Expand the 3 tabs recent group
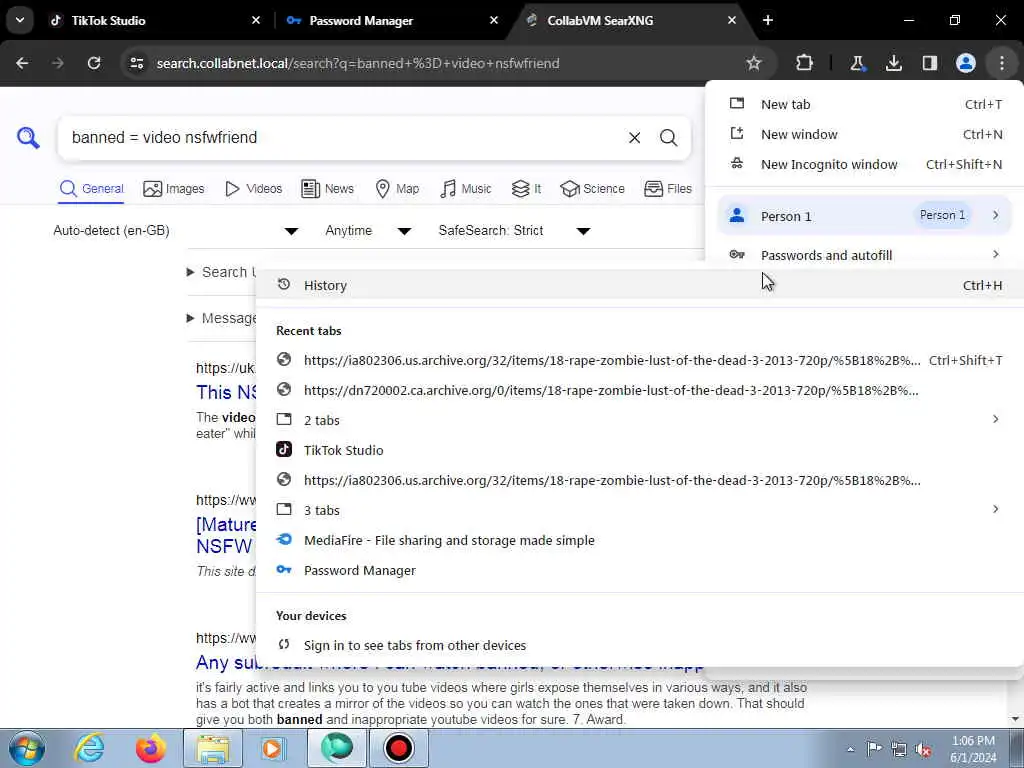Screen dimensions: 1024x768 [x=639, y=510]
